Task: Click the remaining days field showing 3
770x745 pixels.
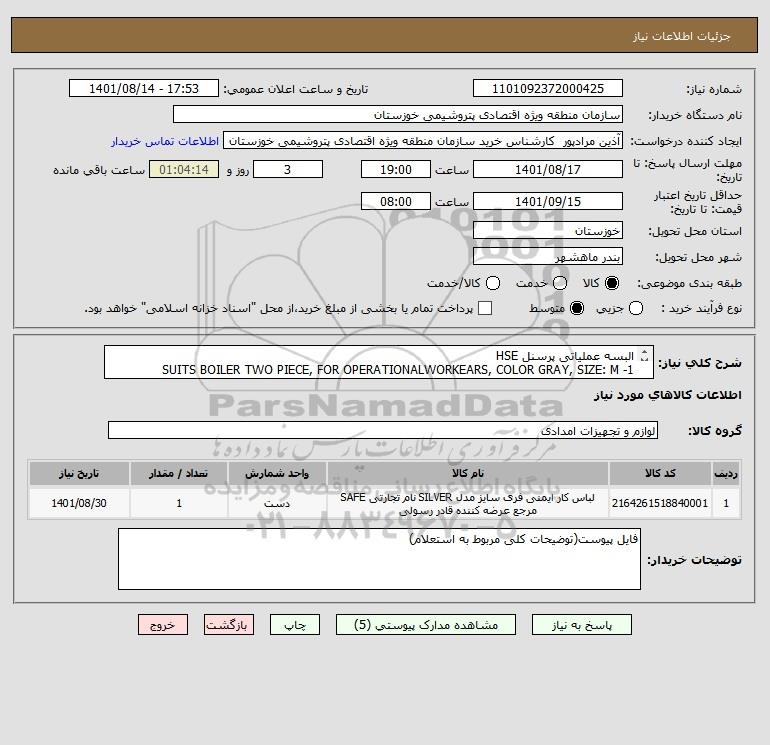Action: (x=288, y=169)
